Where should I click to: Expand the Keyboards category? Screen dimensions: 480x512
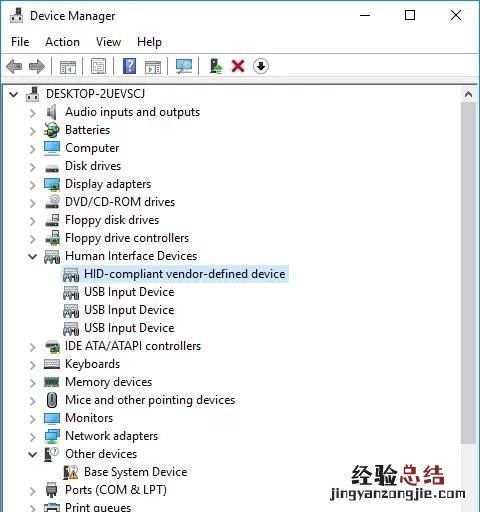coord(32,365)
